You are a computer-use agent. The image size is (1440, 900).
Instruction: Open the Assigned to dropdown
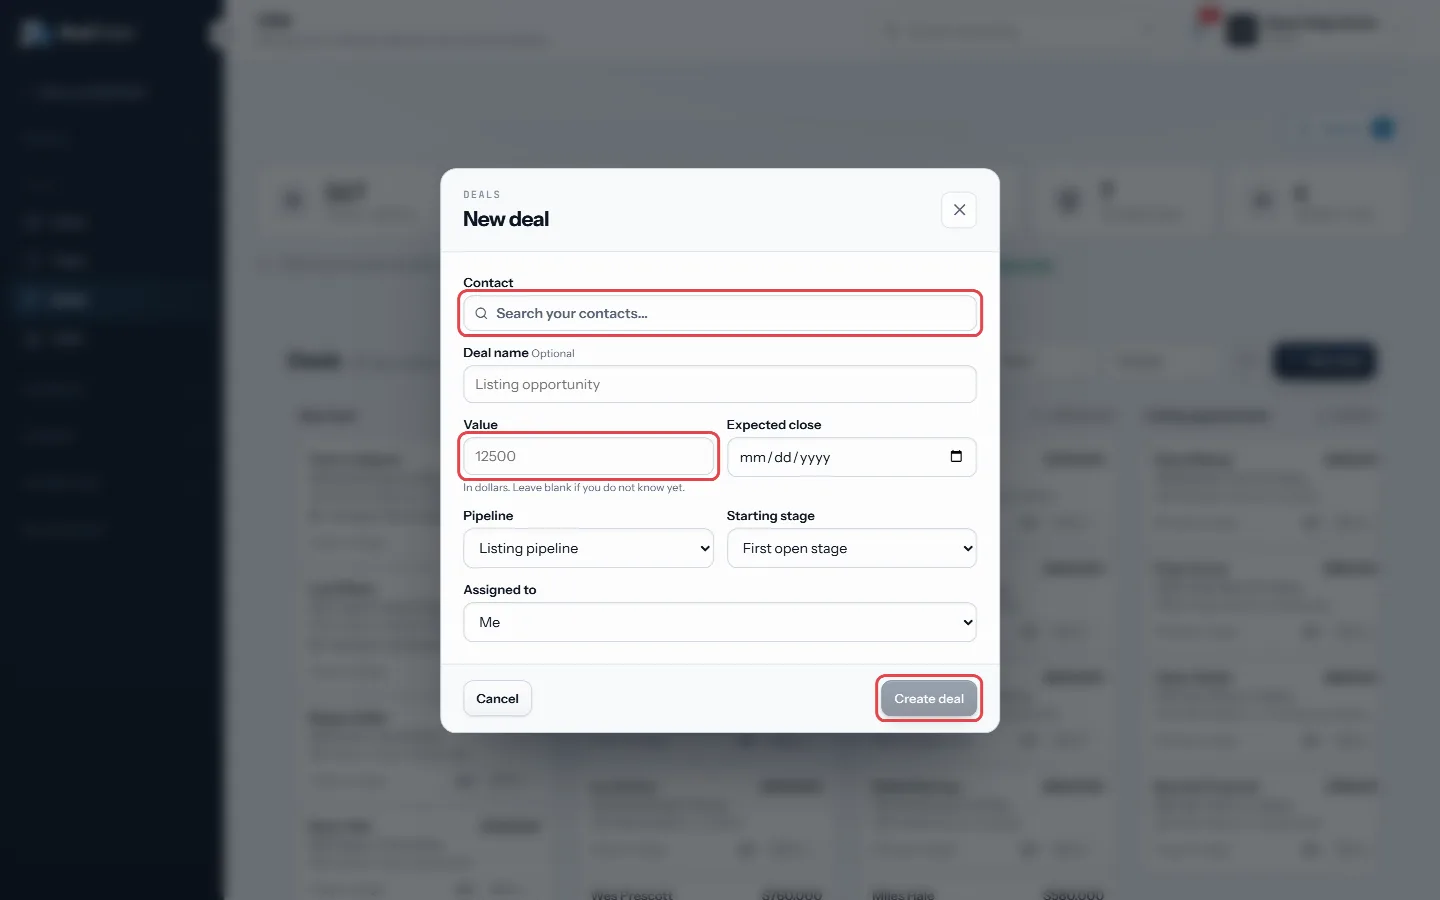click(x=720, y=622)
